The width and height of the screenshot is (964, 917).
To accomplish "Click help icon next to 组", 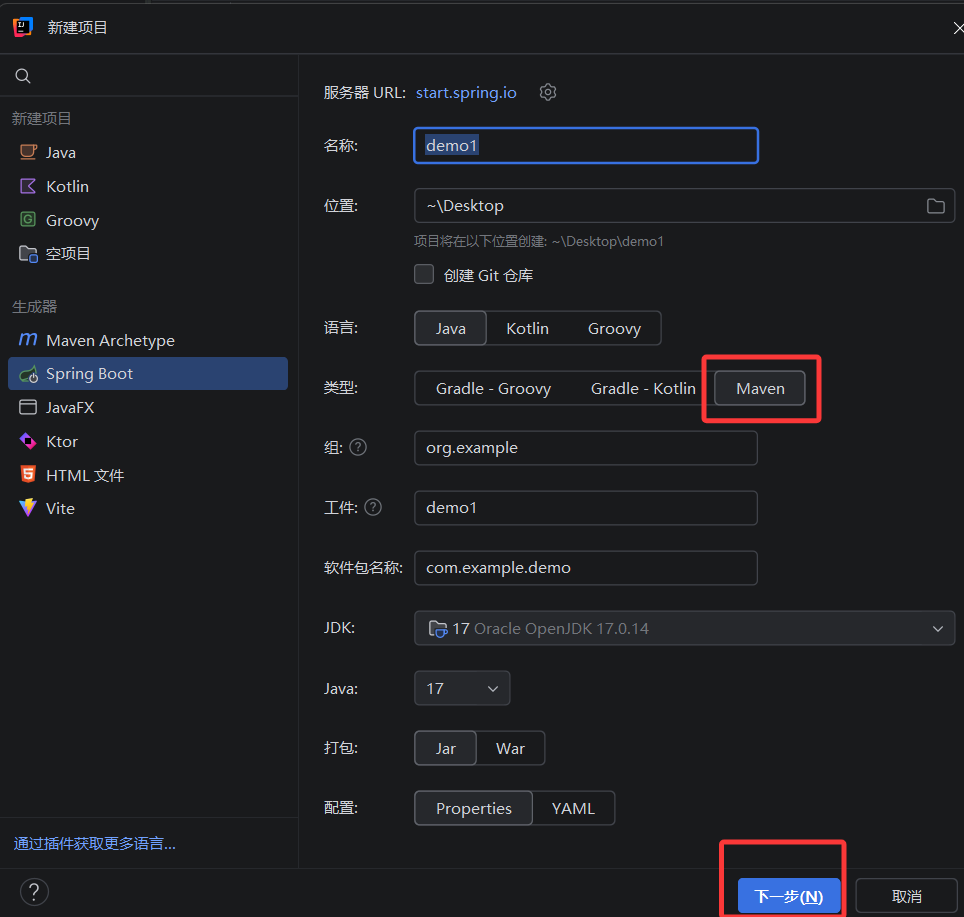I will [x=358, y=447].
